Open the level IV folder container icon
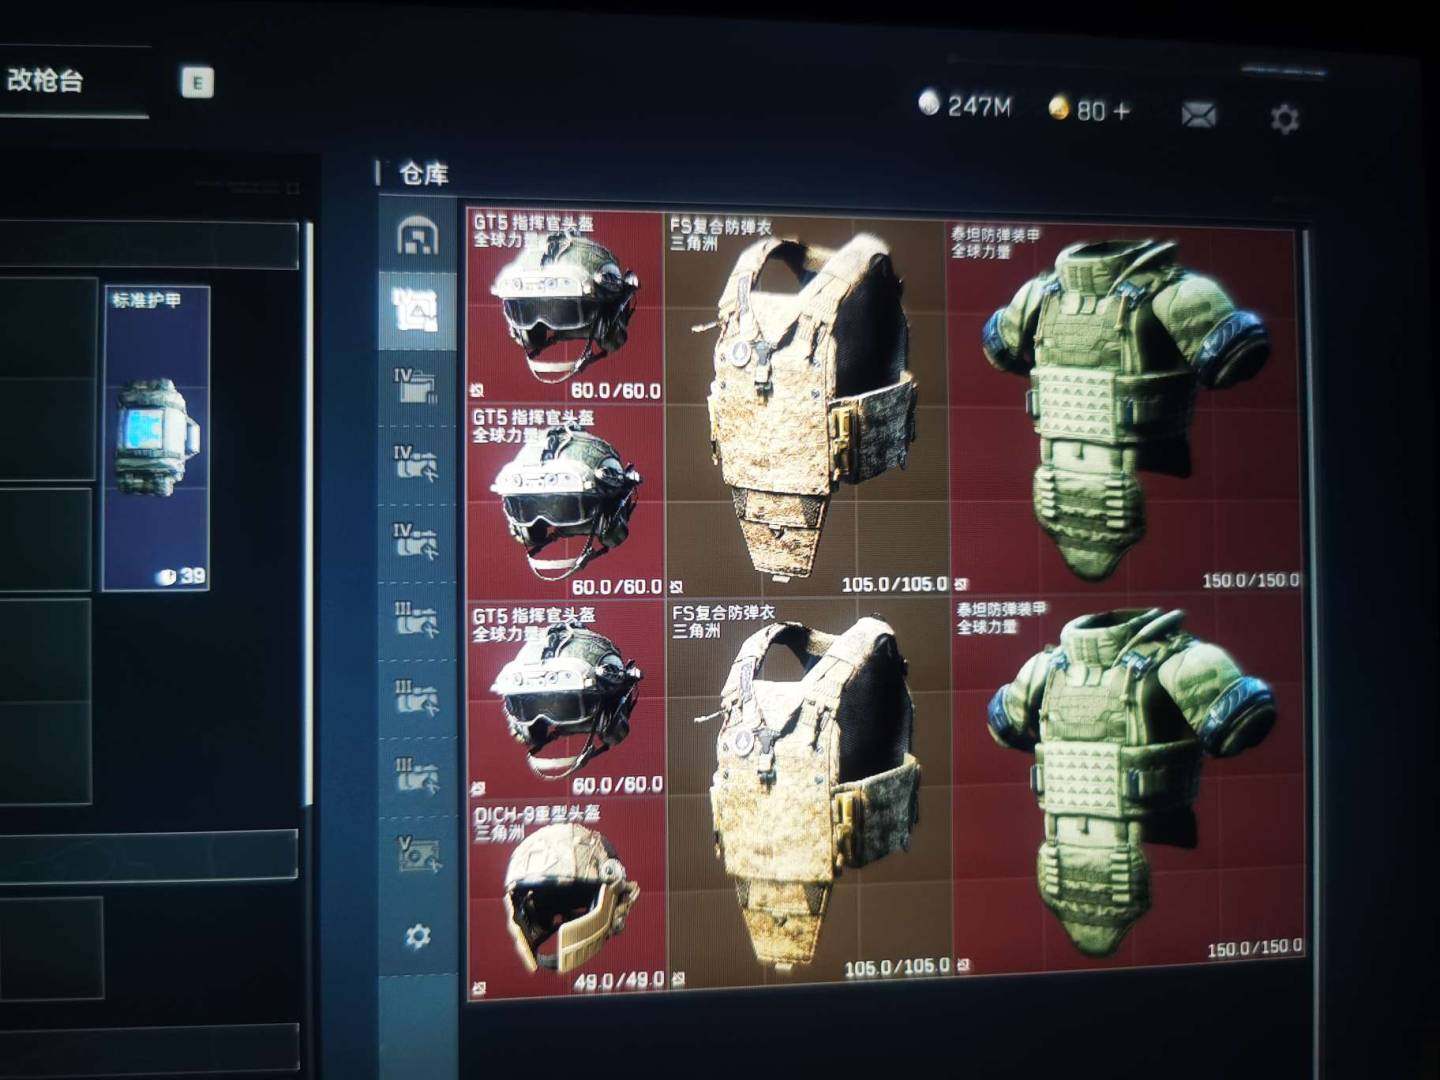 [x=416, y=385]
